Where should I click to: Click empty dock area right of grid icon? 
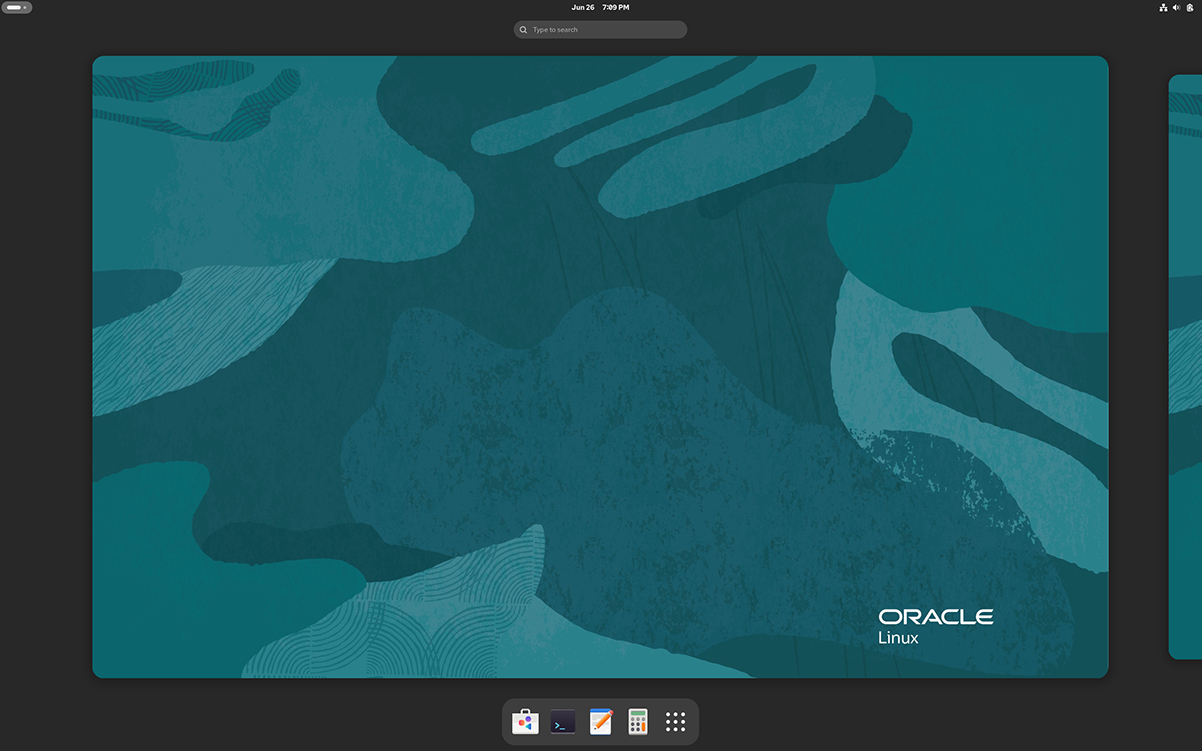click(x=693, y=721)
